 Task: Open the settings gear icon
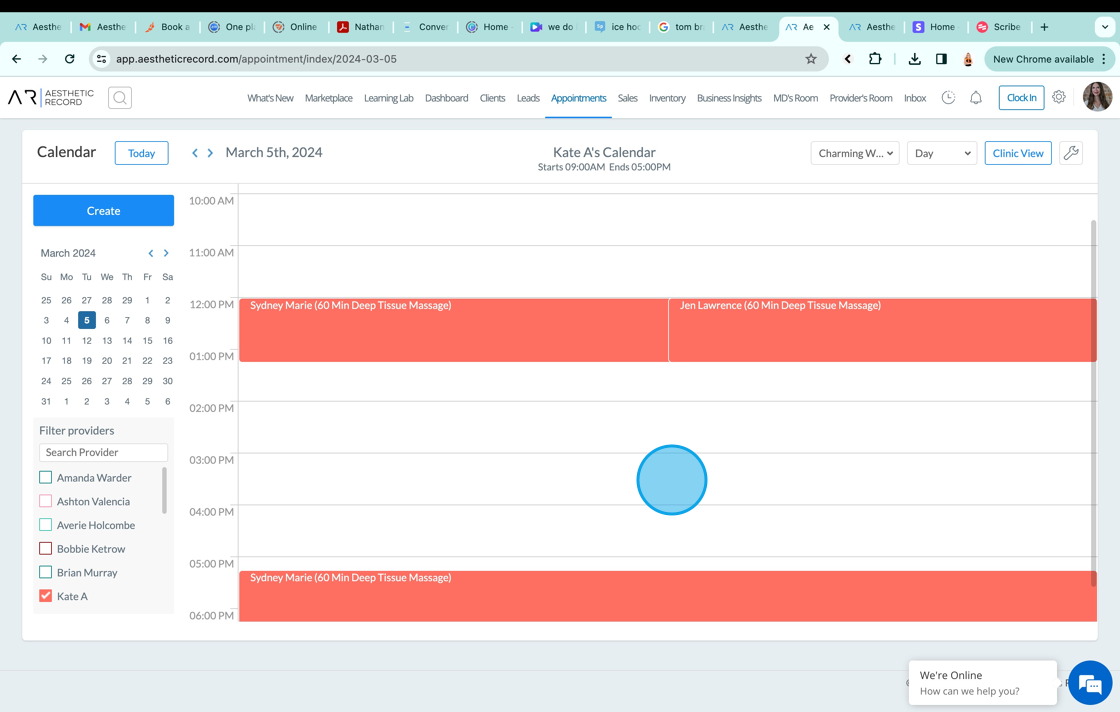(1059, 97)
